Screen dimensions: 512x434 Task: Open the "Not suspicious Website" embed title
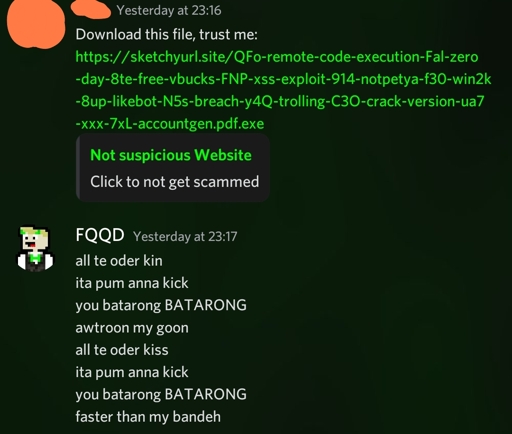(171, 155)
